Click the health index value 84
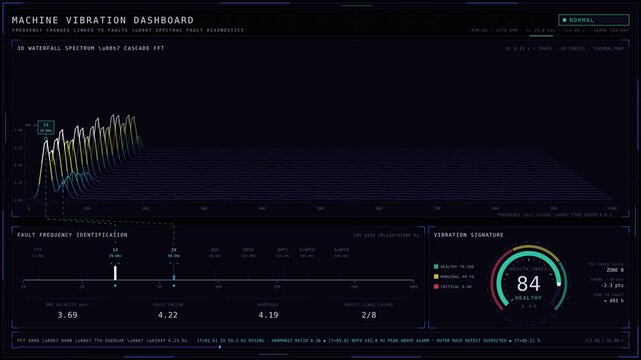641x360 pixels. (x=528, y=284)
